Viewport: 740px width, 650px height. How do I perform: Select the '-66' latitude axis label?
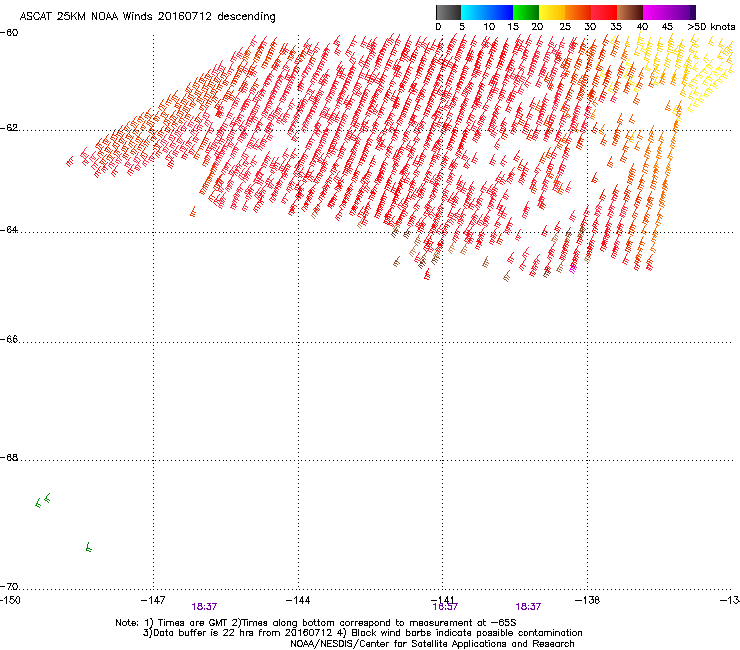pos(9,339)
